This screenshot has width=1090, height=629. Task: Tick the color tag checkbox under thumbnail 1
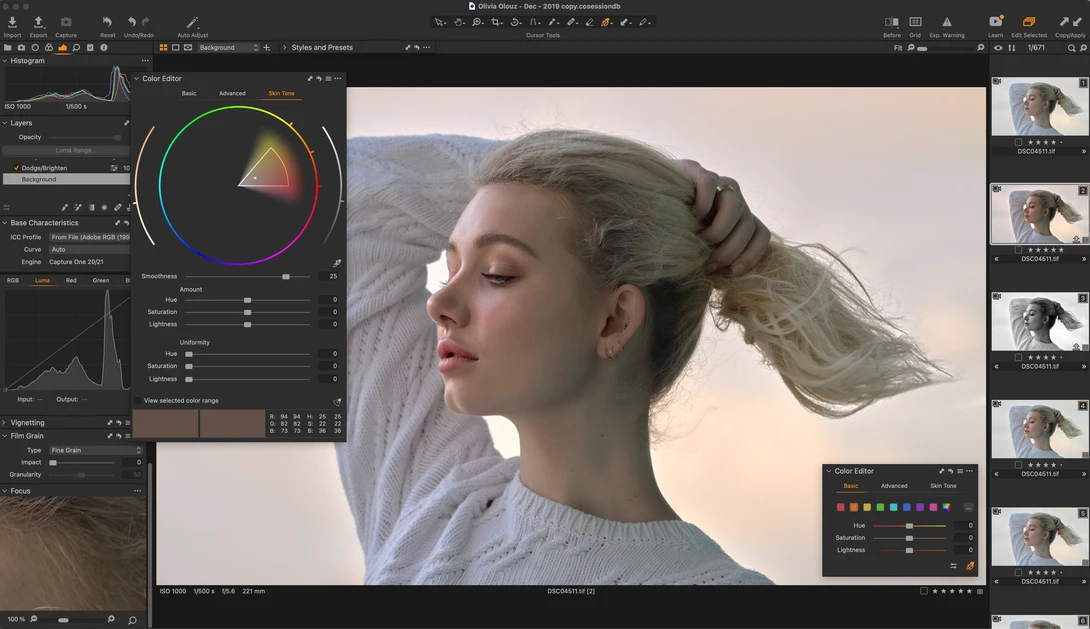1018,142
